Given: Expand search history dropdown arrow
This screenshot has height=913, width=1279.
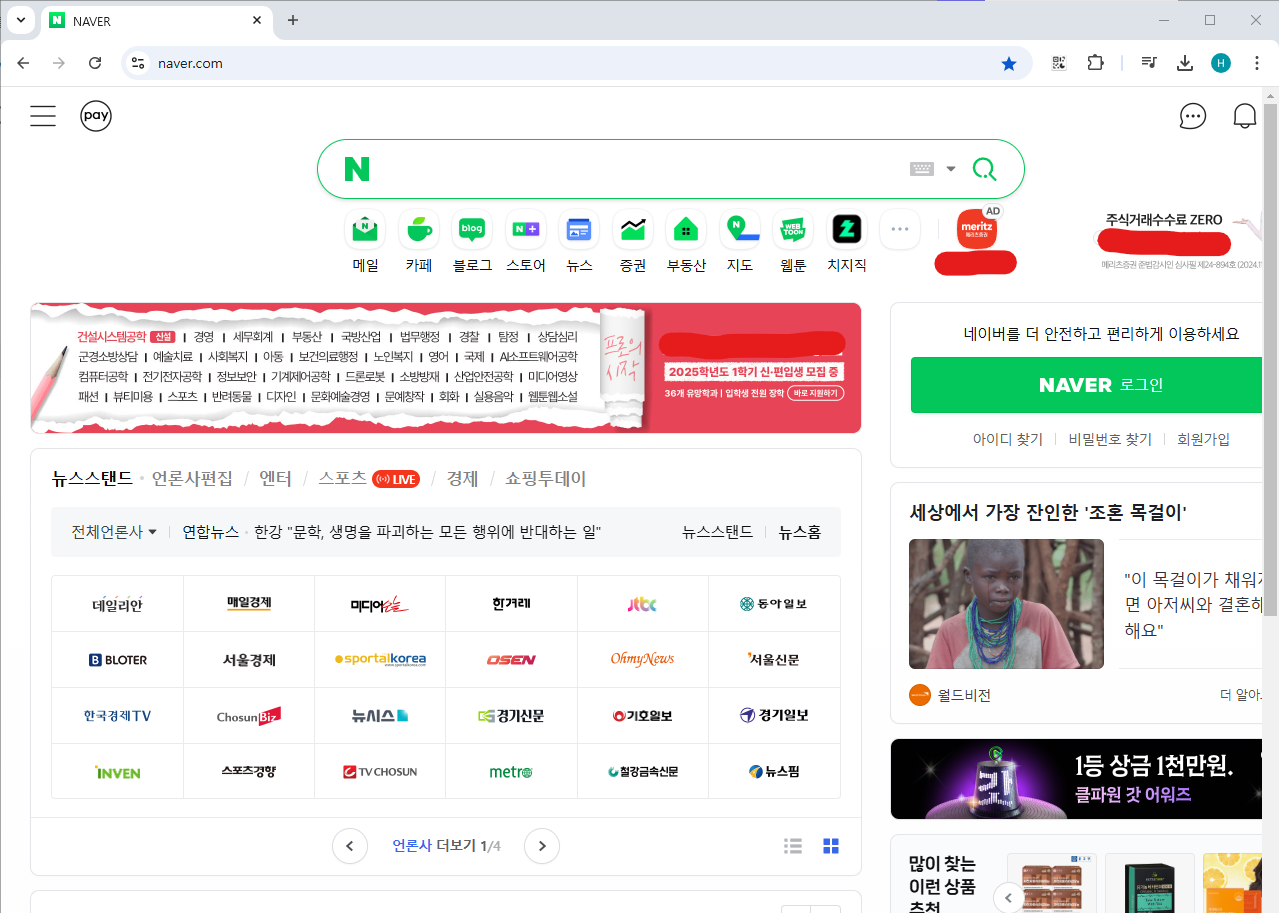Looking at the screenshot, I should 951,169.
